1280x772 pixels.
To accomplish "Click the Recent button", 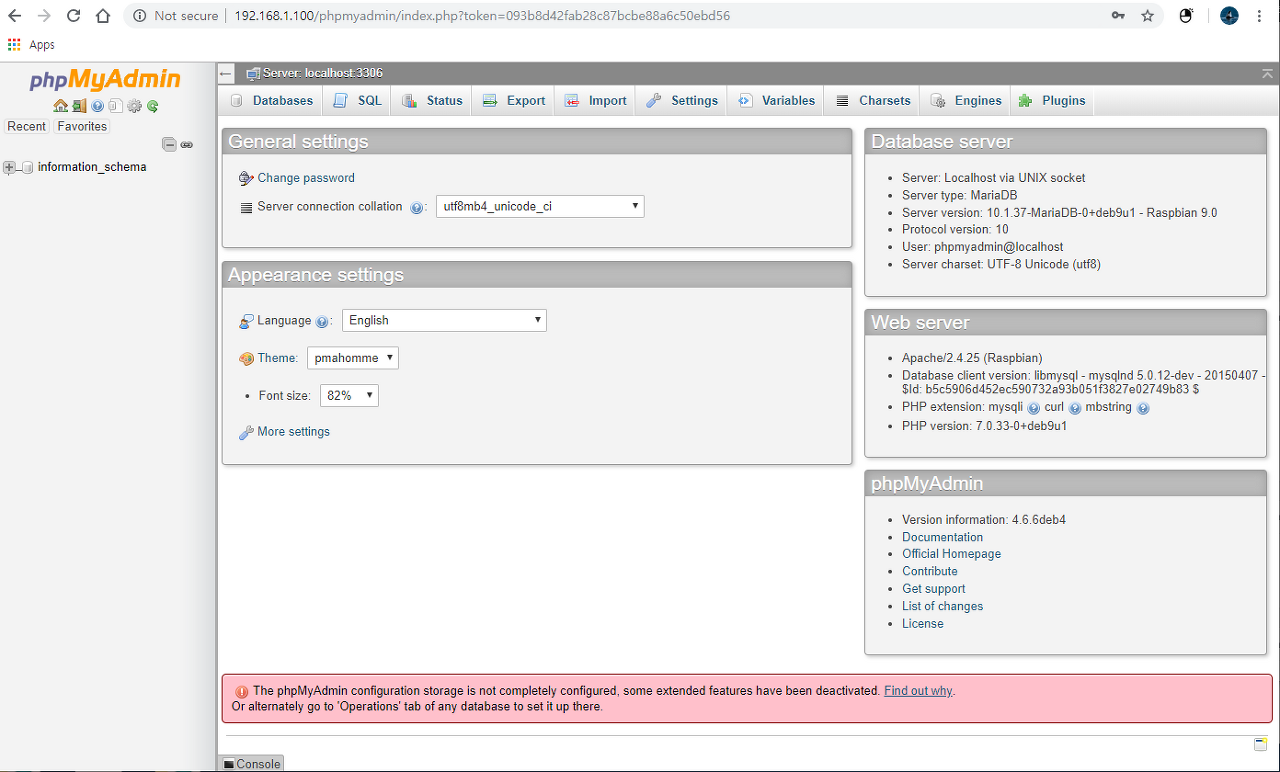I will coord(27,127).
